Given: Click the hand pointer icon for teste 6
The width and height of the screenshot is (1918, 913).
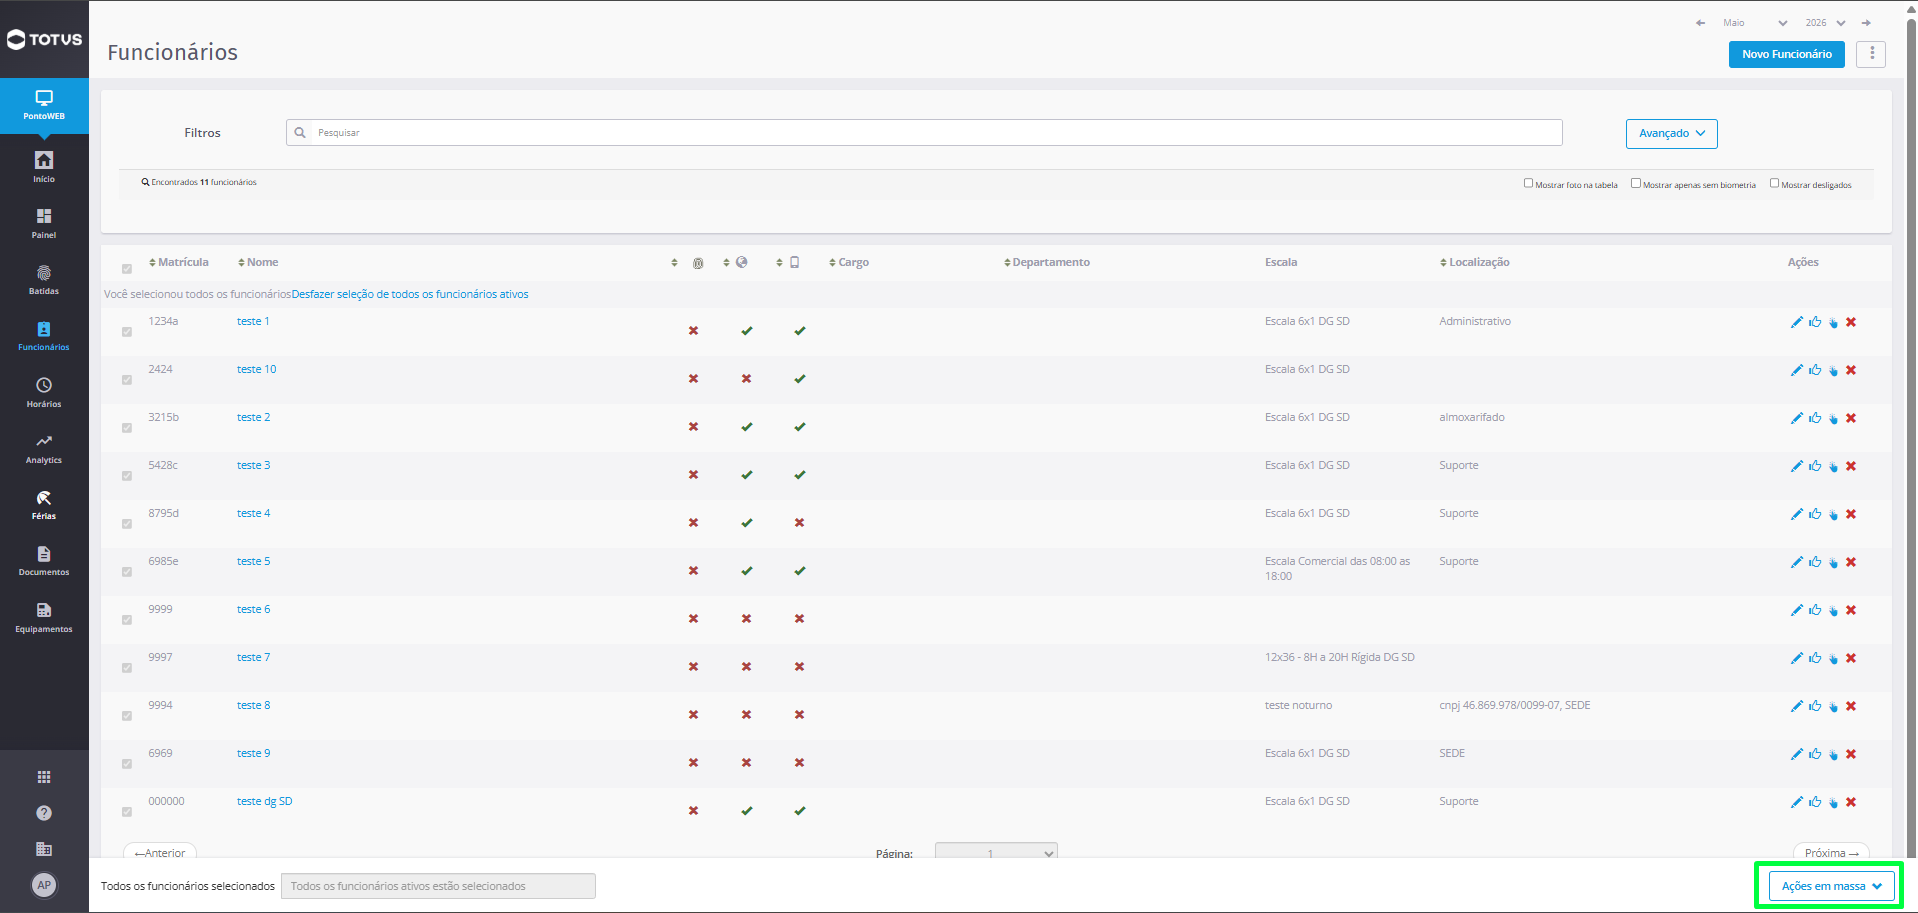Looking at the screenshot, I should pos(1833,610).
